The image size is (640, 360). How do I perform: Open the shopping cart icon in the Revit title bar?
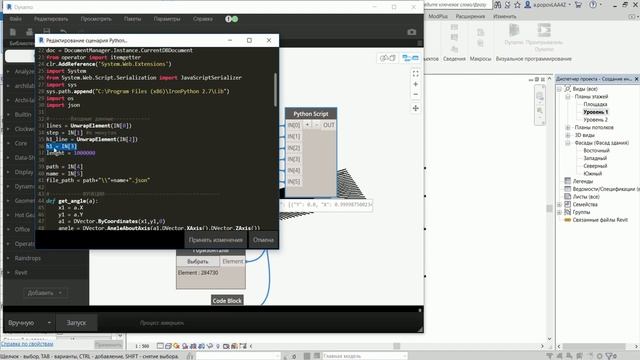click(x=578, y=5)
